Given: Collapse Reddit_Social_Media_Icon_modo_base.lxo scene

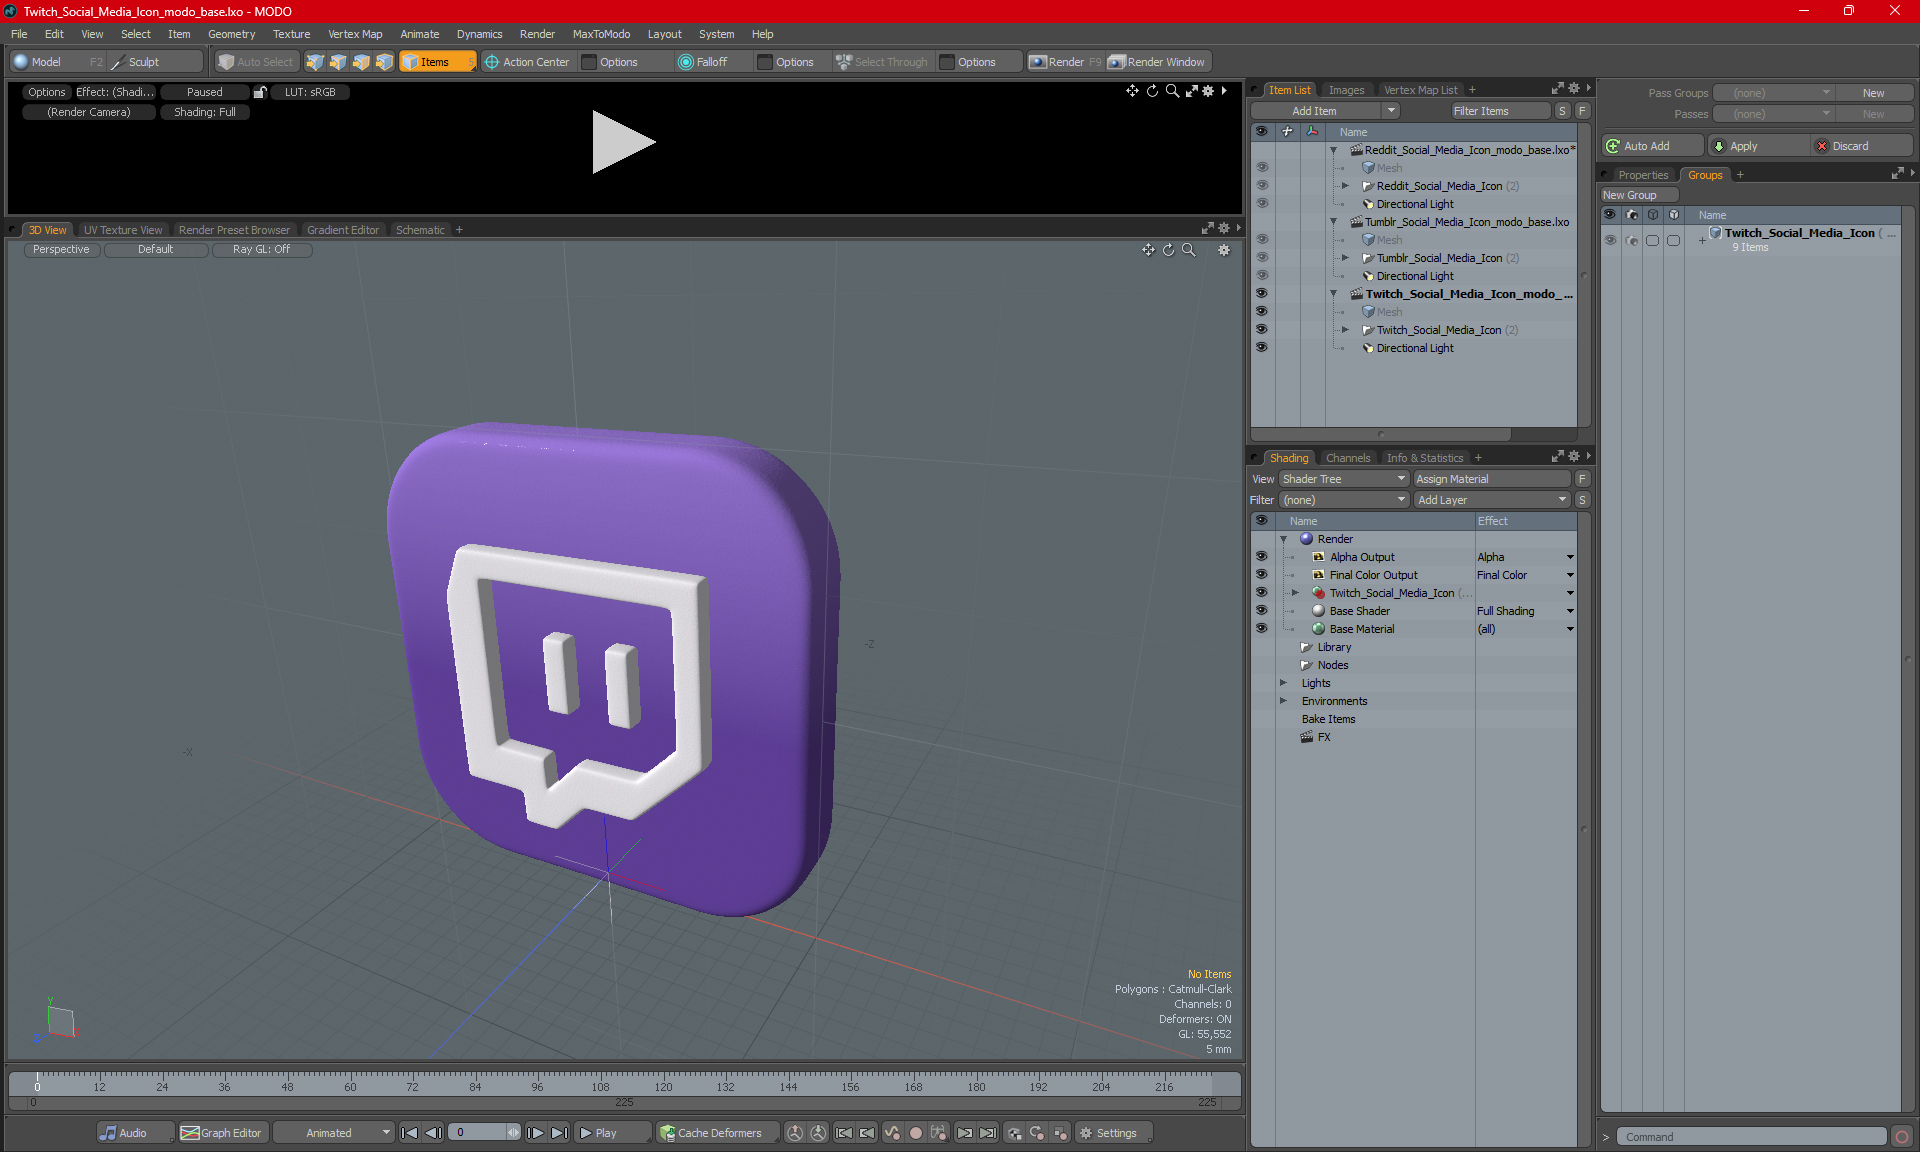Looking at the screenshot, I should click(x=1333, y=150).
